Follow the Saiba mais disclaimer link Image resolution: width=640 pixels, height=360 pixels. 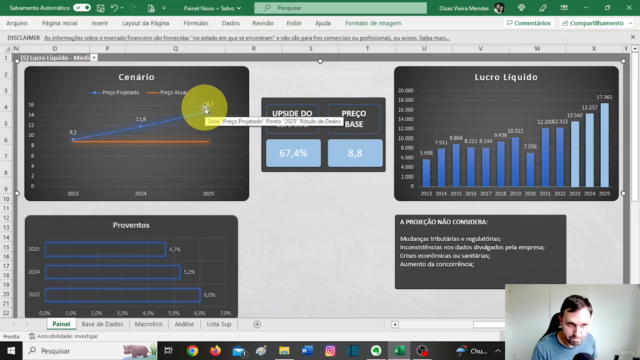click(x=435, y=38)
